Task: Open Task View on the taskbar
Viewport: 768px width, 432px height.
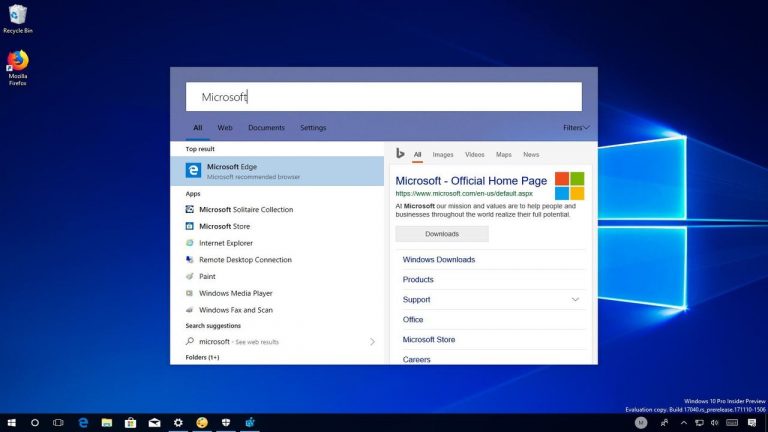Action: 58,422
